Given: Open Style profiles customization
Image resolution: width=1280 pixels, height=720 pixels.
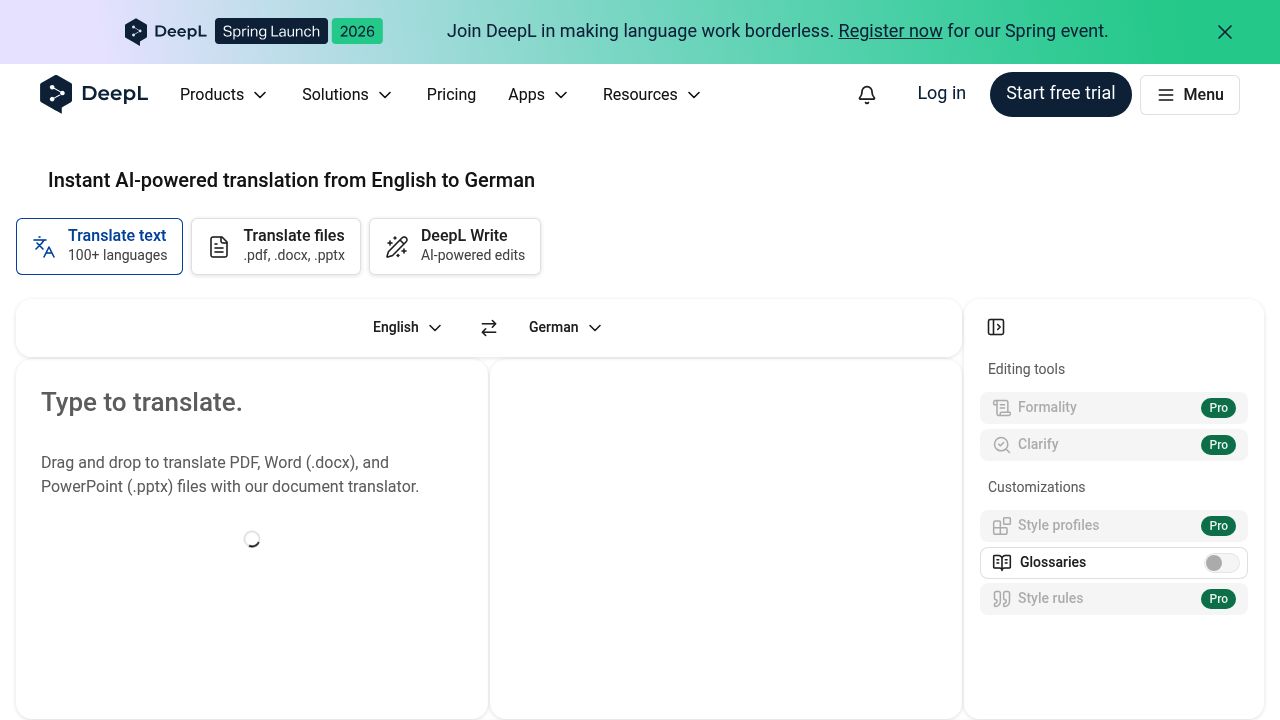Looking at the screenshot, I should (x=1114, y=525).
